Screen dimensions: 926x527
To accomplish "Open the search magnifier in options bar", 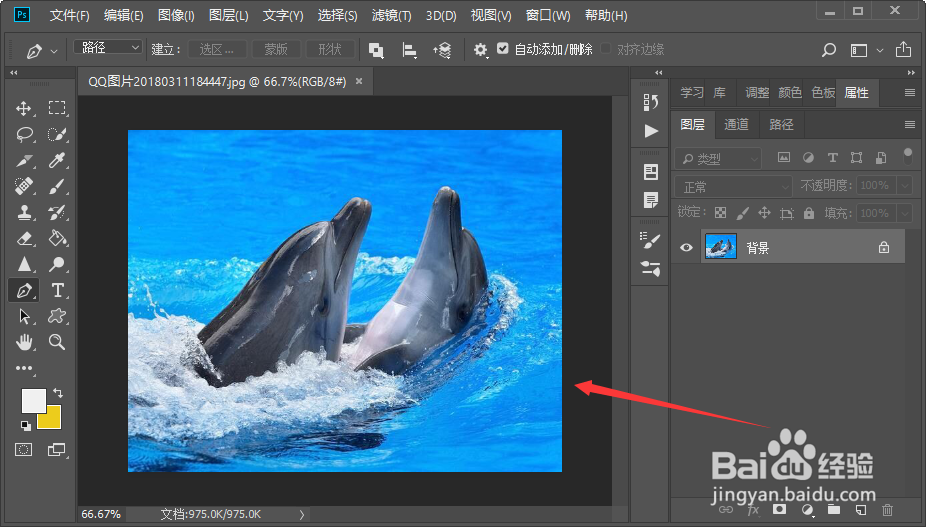I will tap(829, 50).
